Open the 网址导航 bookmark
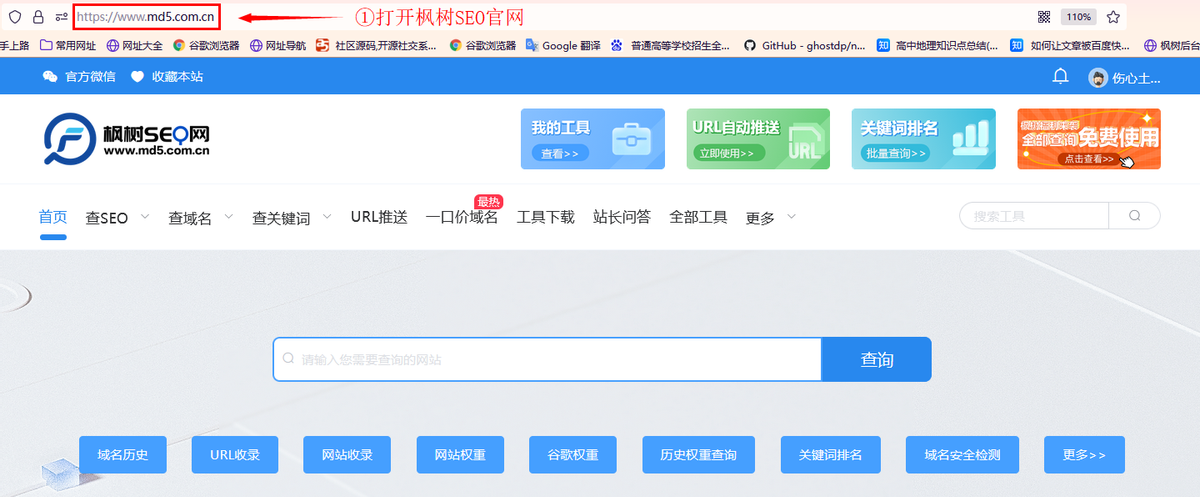The image size is (1200, 497). 278,45
